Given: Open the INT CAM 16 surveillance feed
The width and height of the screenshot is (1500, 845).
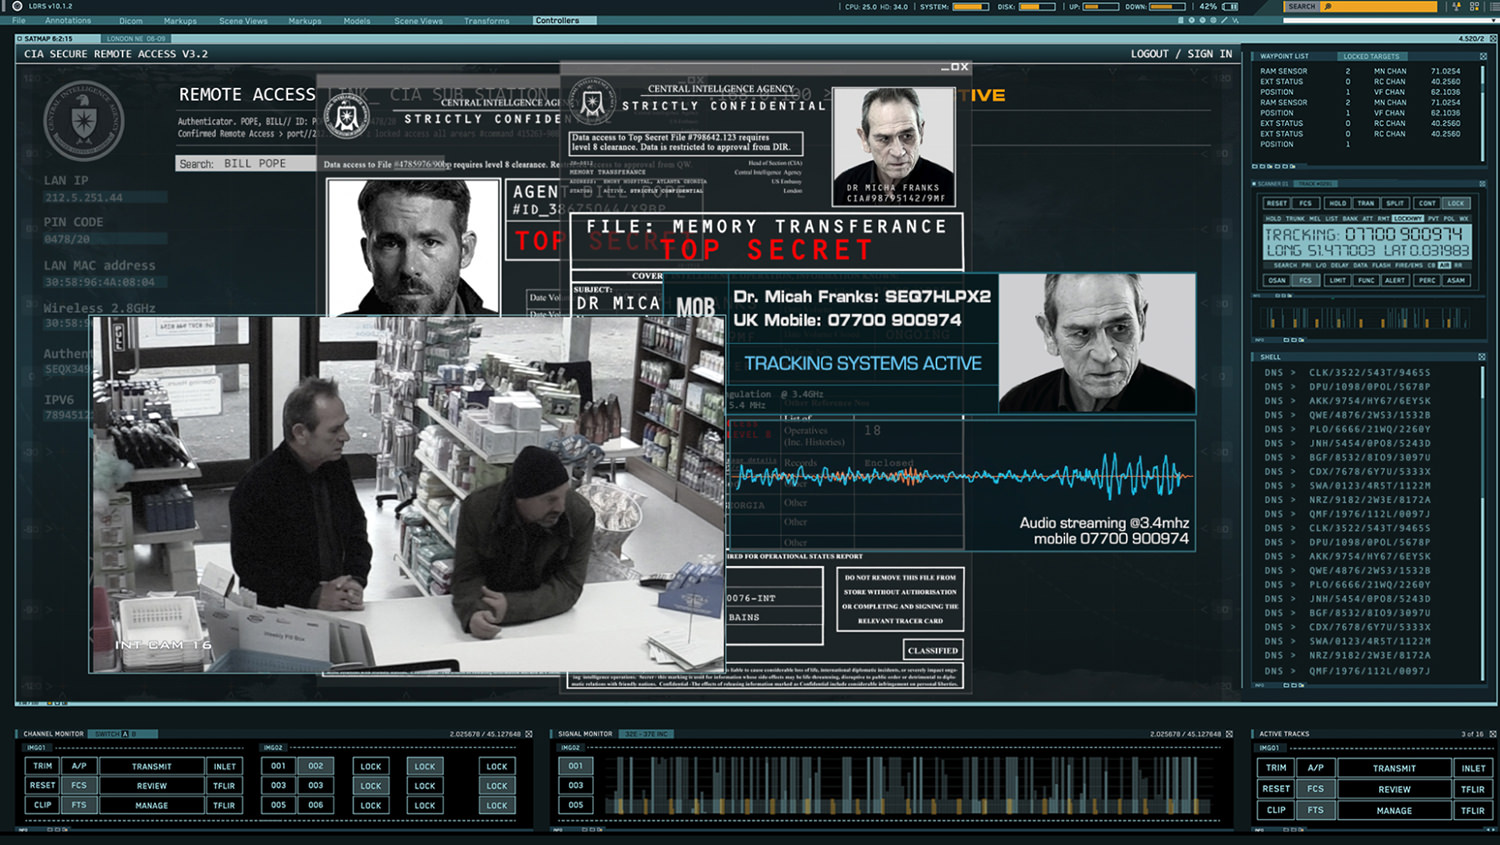Looking at the screenshot, I should [407, 495].
